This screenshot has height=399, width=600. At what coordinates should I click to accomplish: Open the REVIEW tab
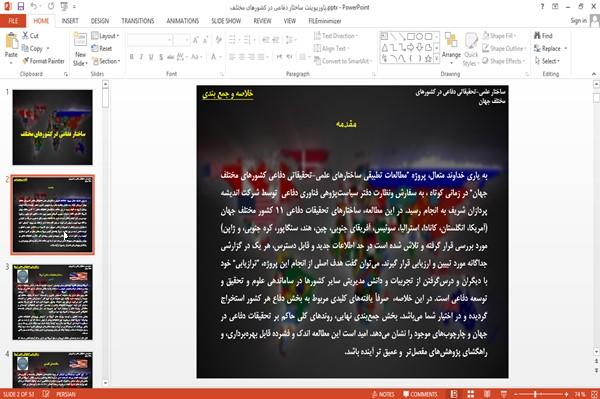pos(262,21)
